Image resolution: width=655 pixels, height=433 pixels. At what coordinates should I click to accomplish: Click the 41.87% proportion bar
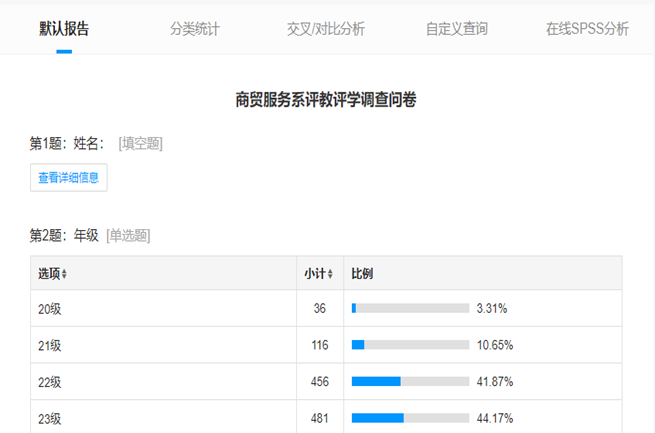click(410, 382)
